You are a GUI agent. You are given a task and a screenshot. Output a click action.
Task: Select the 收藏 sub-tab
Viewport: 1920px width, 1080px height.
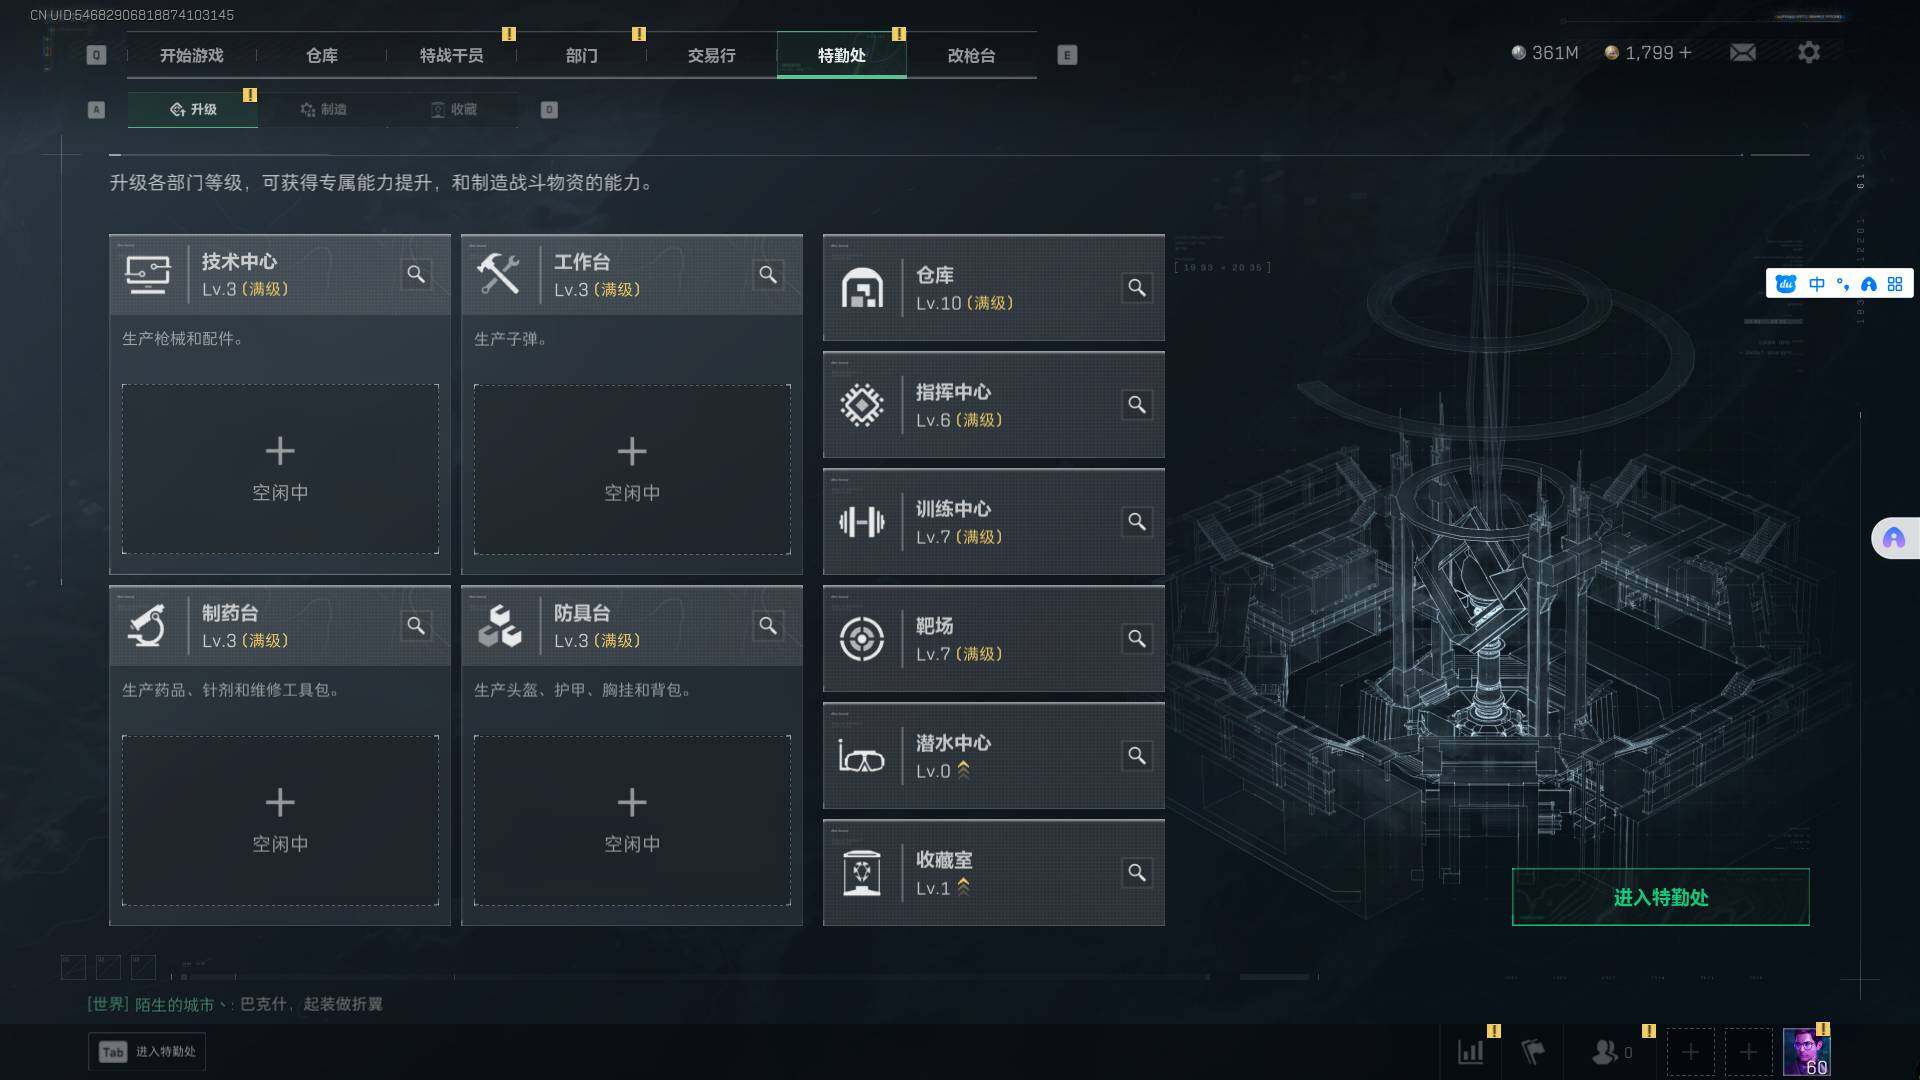(454, 109)
